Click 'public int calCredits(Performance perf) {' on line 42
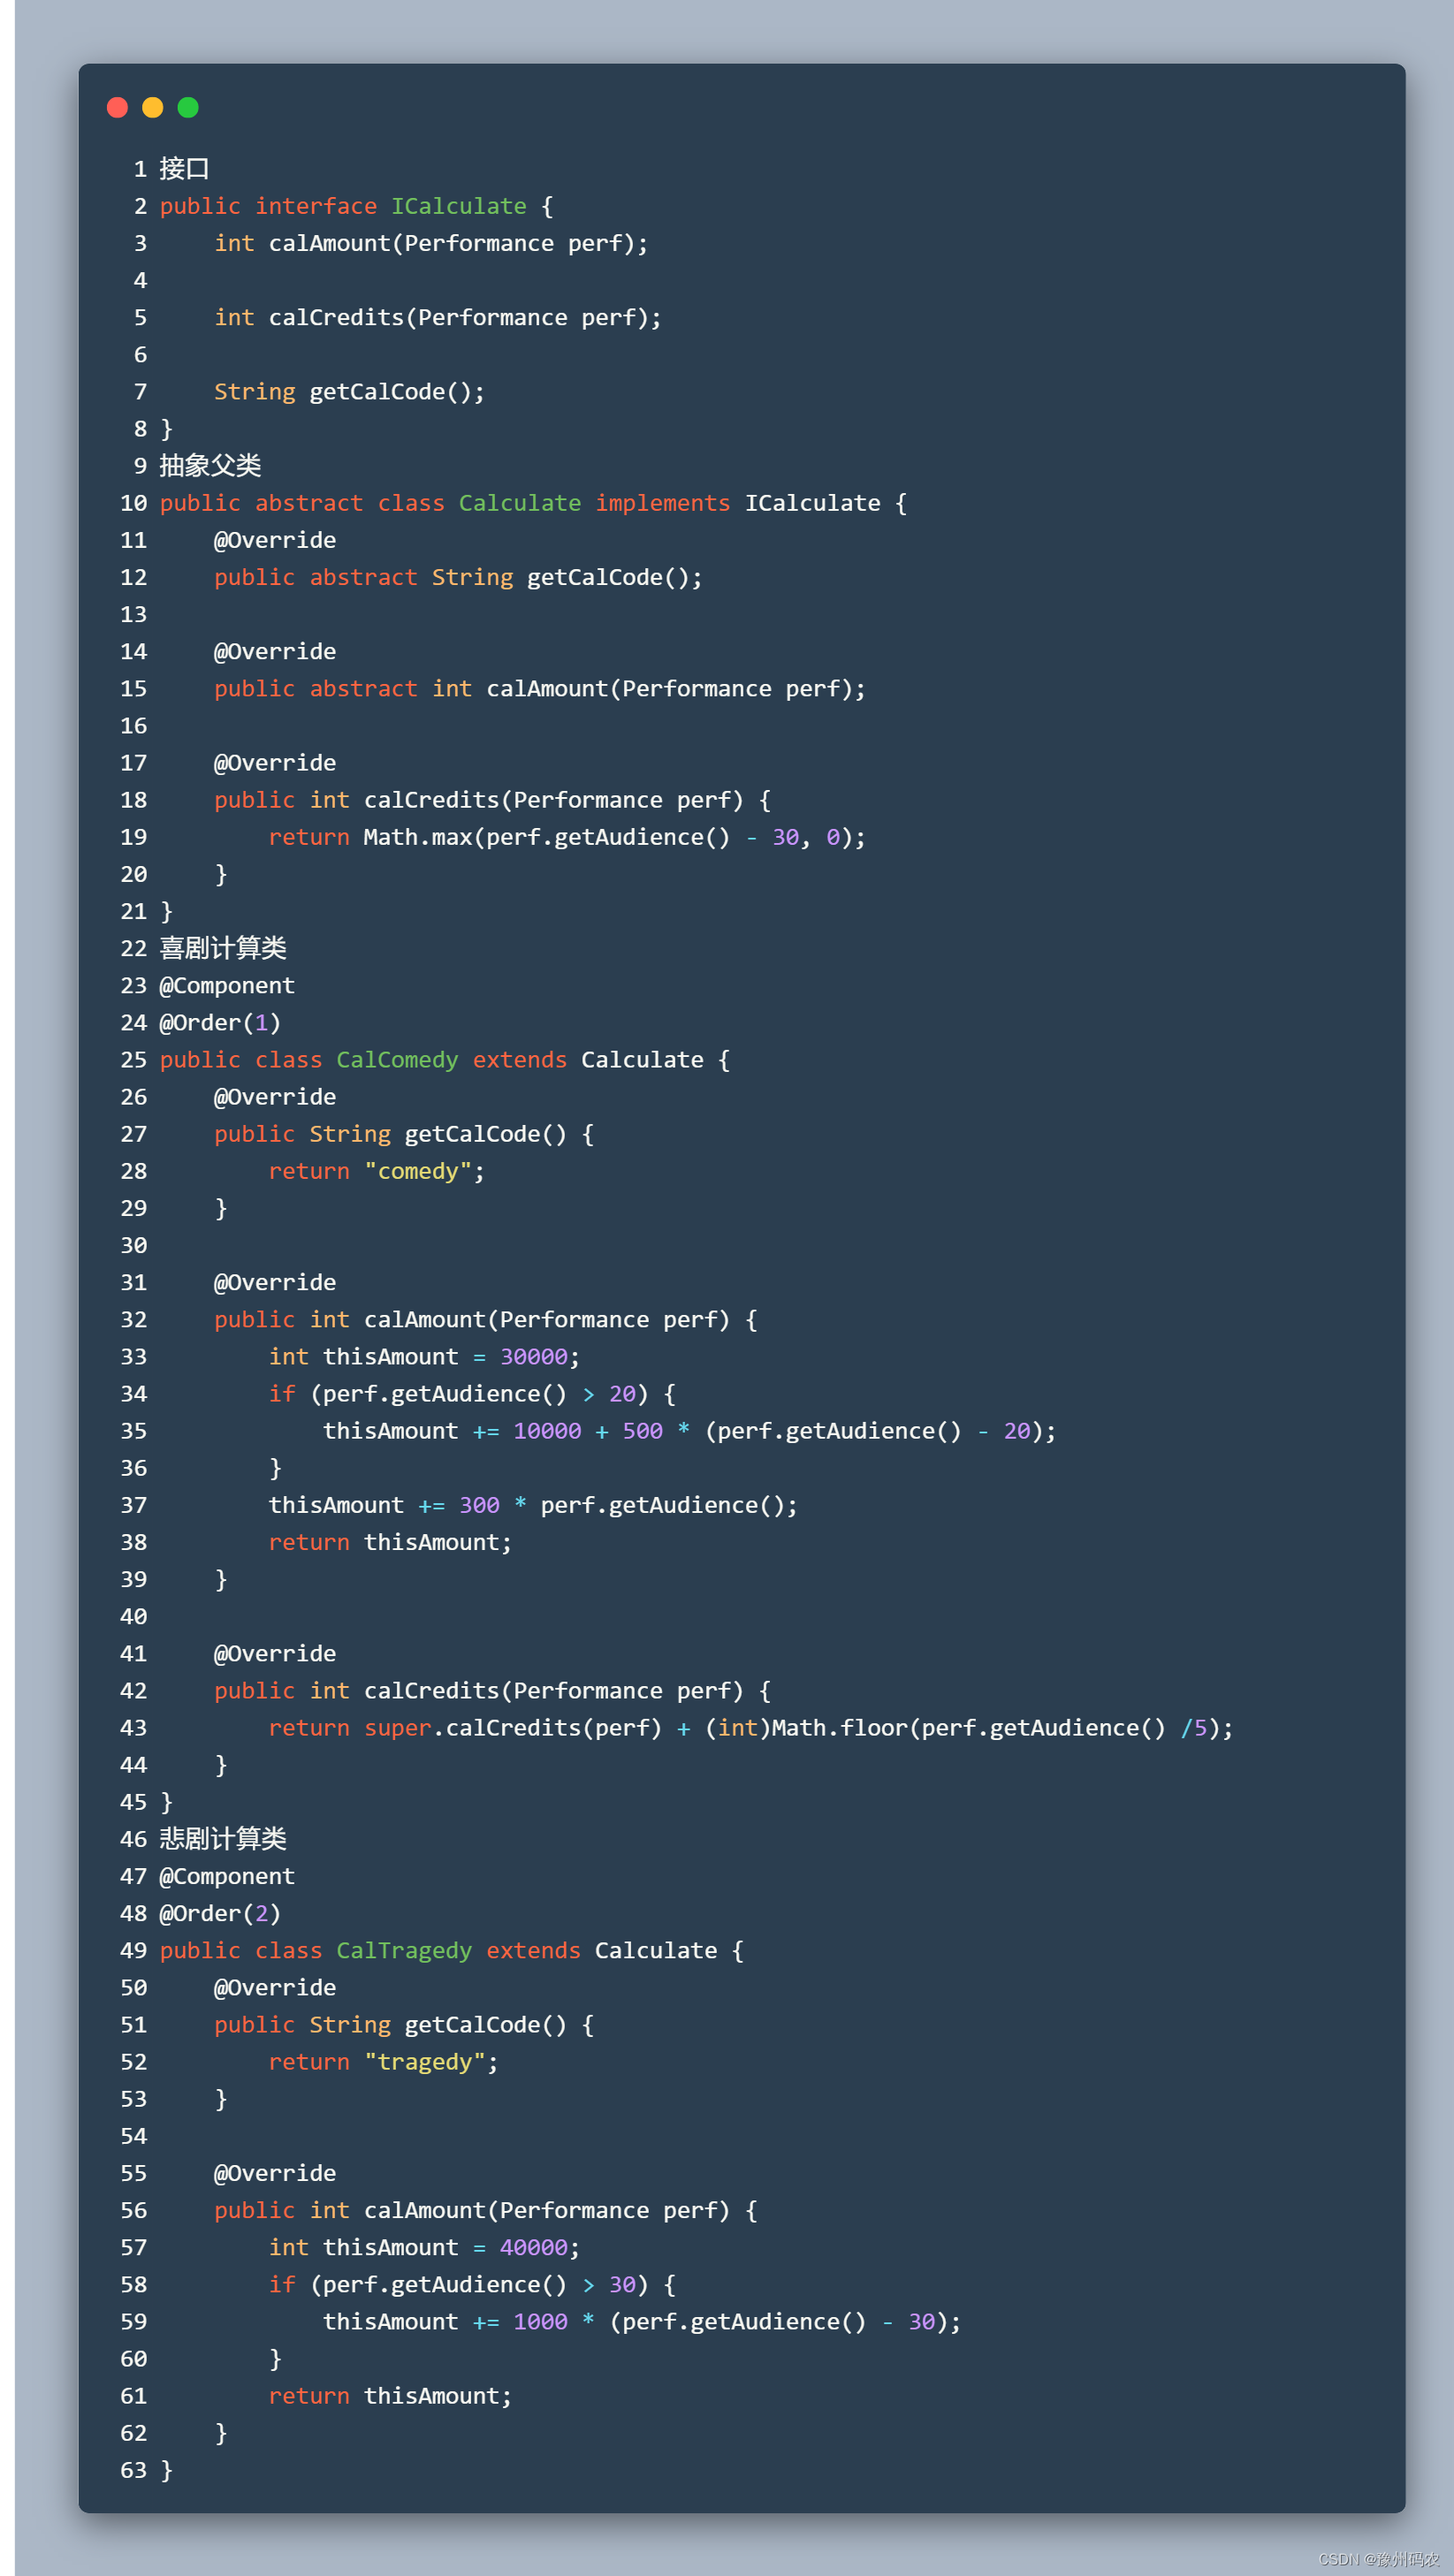 (x=493, y=1690)
